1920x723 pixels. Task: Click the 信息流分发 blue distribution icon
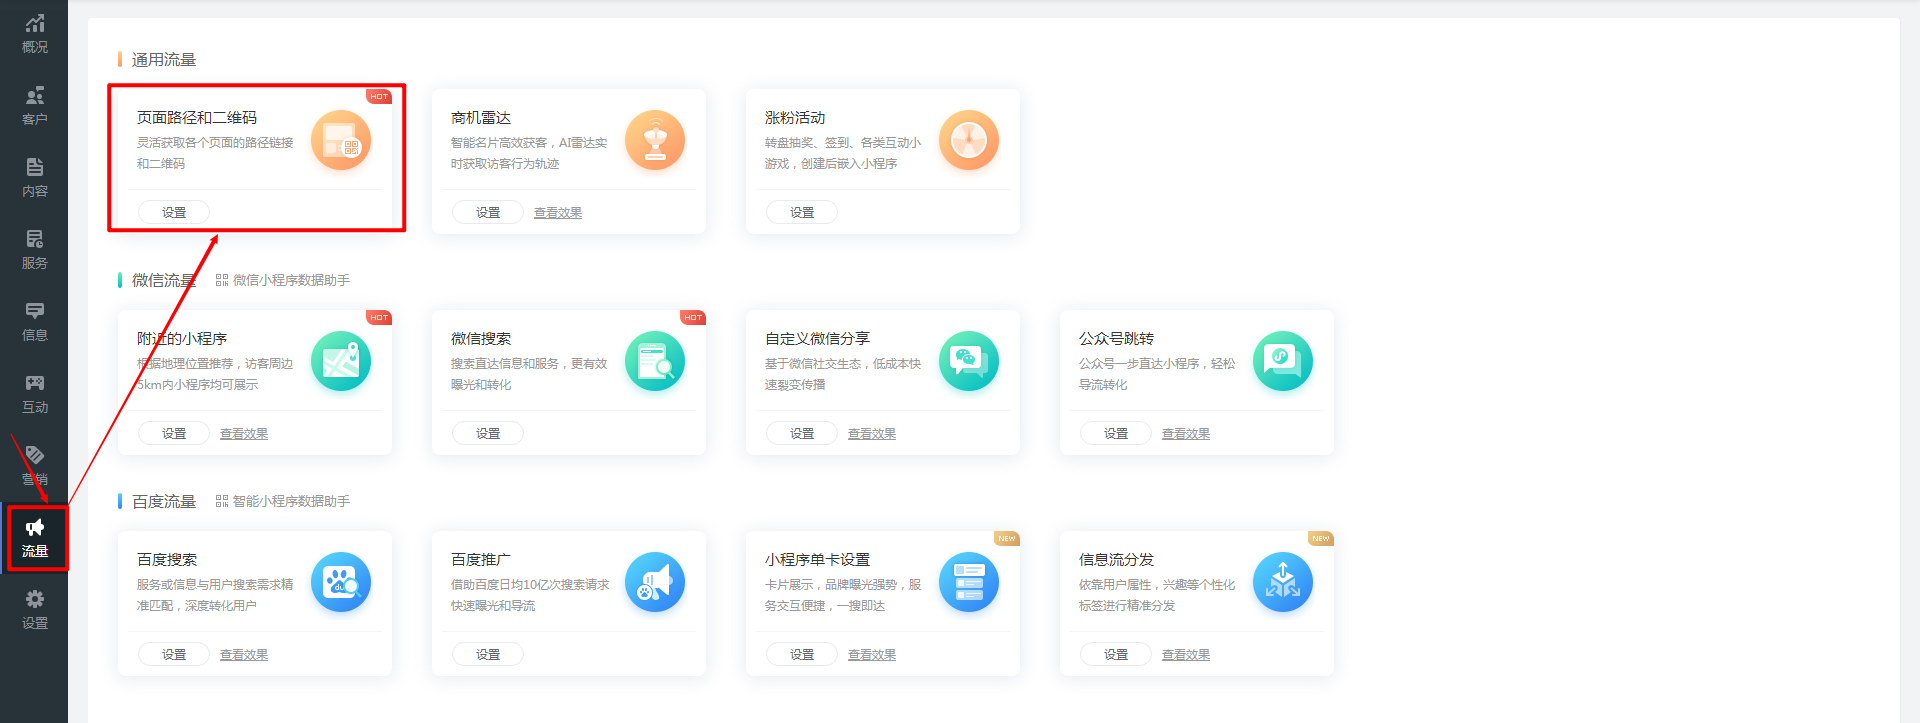1282,582
